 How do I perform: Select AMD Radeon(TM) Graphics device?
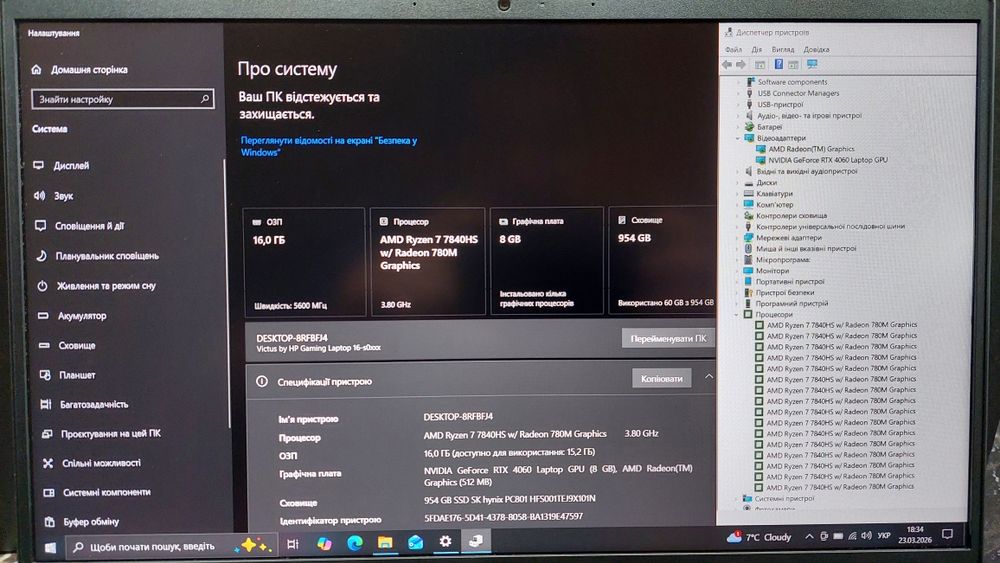pyautogui.click(x=811, y=149)
